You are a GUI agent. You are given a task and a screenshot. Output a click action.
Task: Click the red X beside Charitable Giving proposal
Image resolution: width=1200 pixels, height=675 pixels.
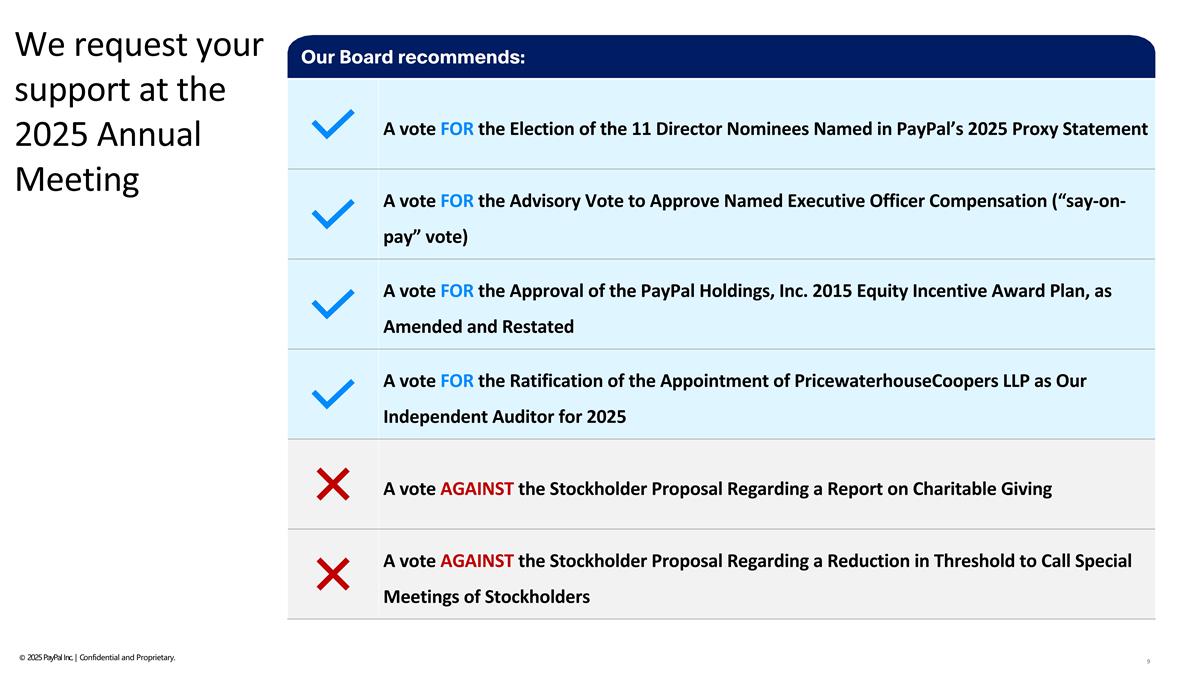point(332,485)
